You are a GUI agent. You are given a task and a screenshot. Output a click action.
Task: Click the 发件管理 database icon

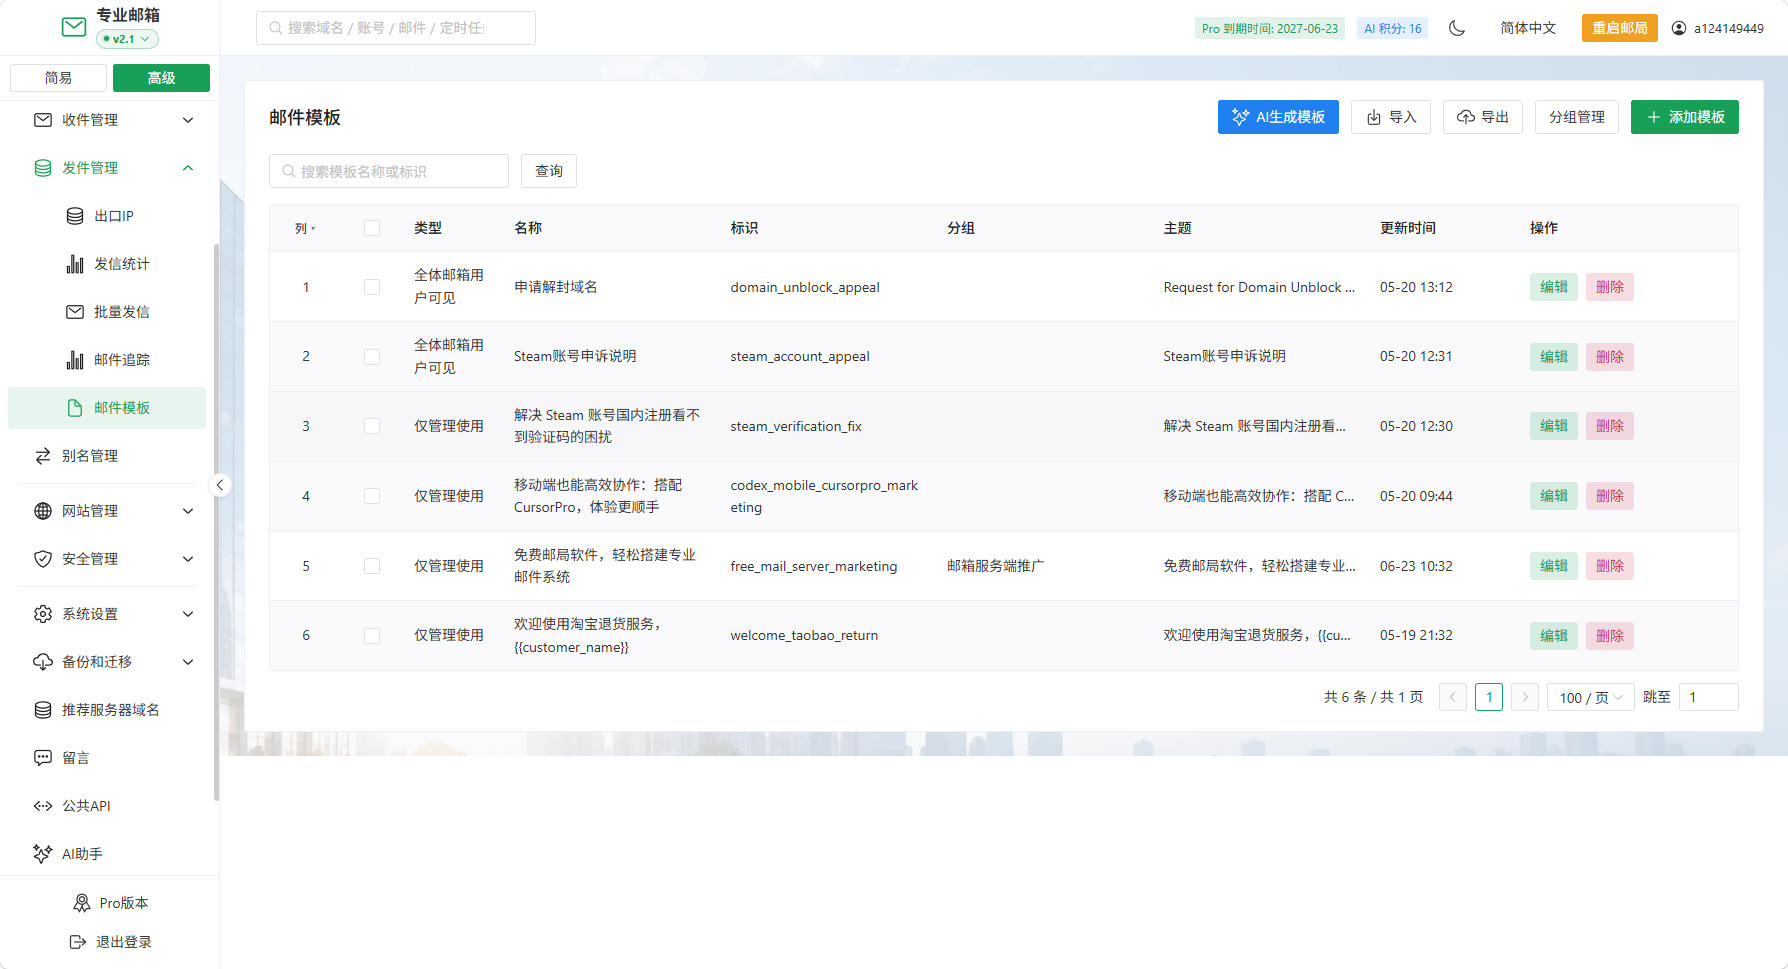point(43,168)
